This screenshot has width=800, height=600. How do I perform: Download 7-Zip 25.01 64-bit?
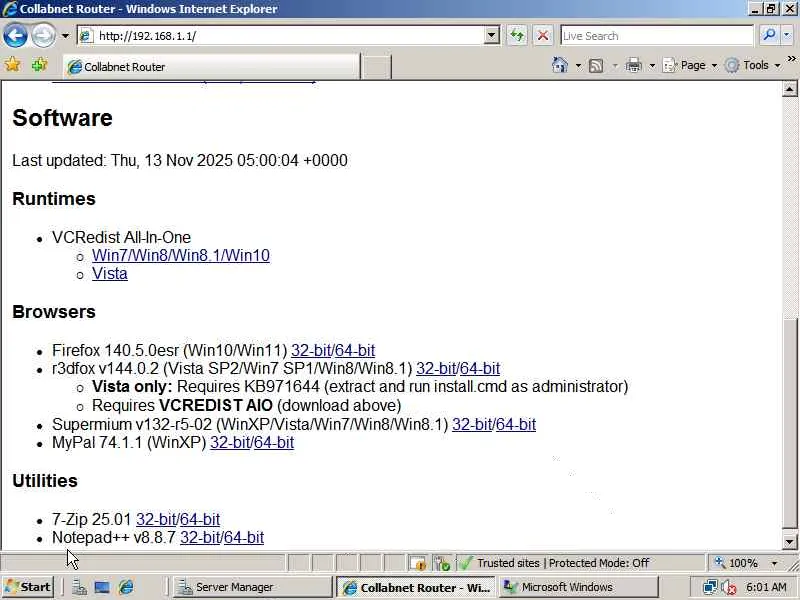pyautogui.click(x=199, y=519)
